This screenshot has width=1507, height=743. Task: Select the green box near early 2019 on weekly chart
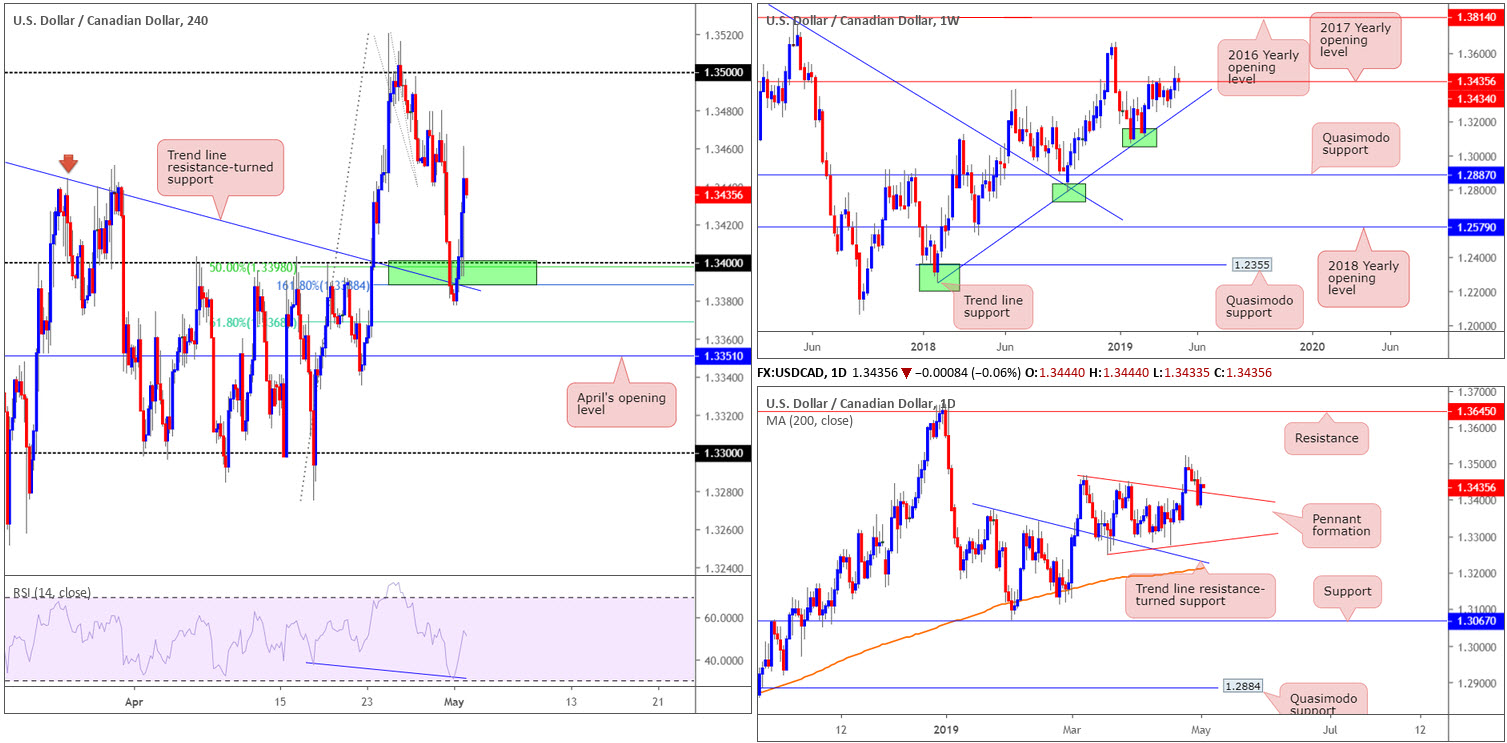coord(1139,137)
